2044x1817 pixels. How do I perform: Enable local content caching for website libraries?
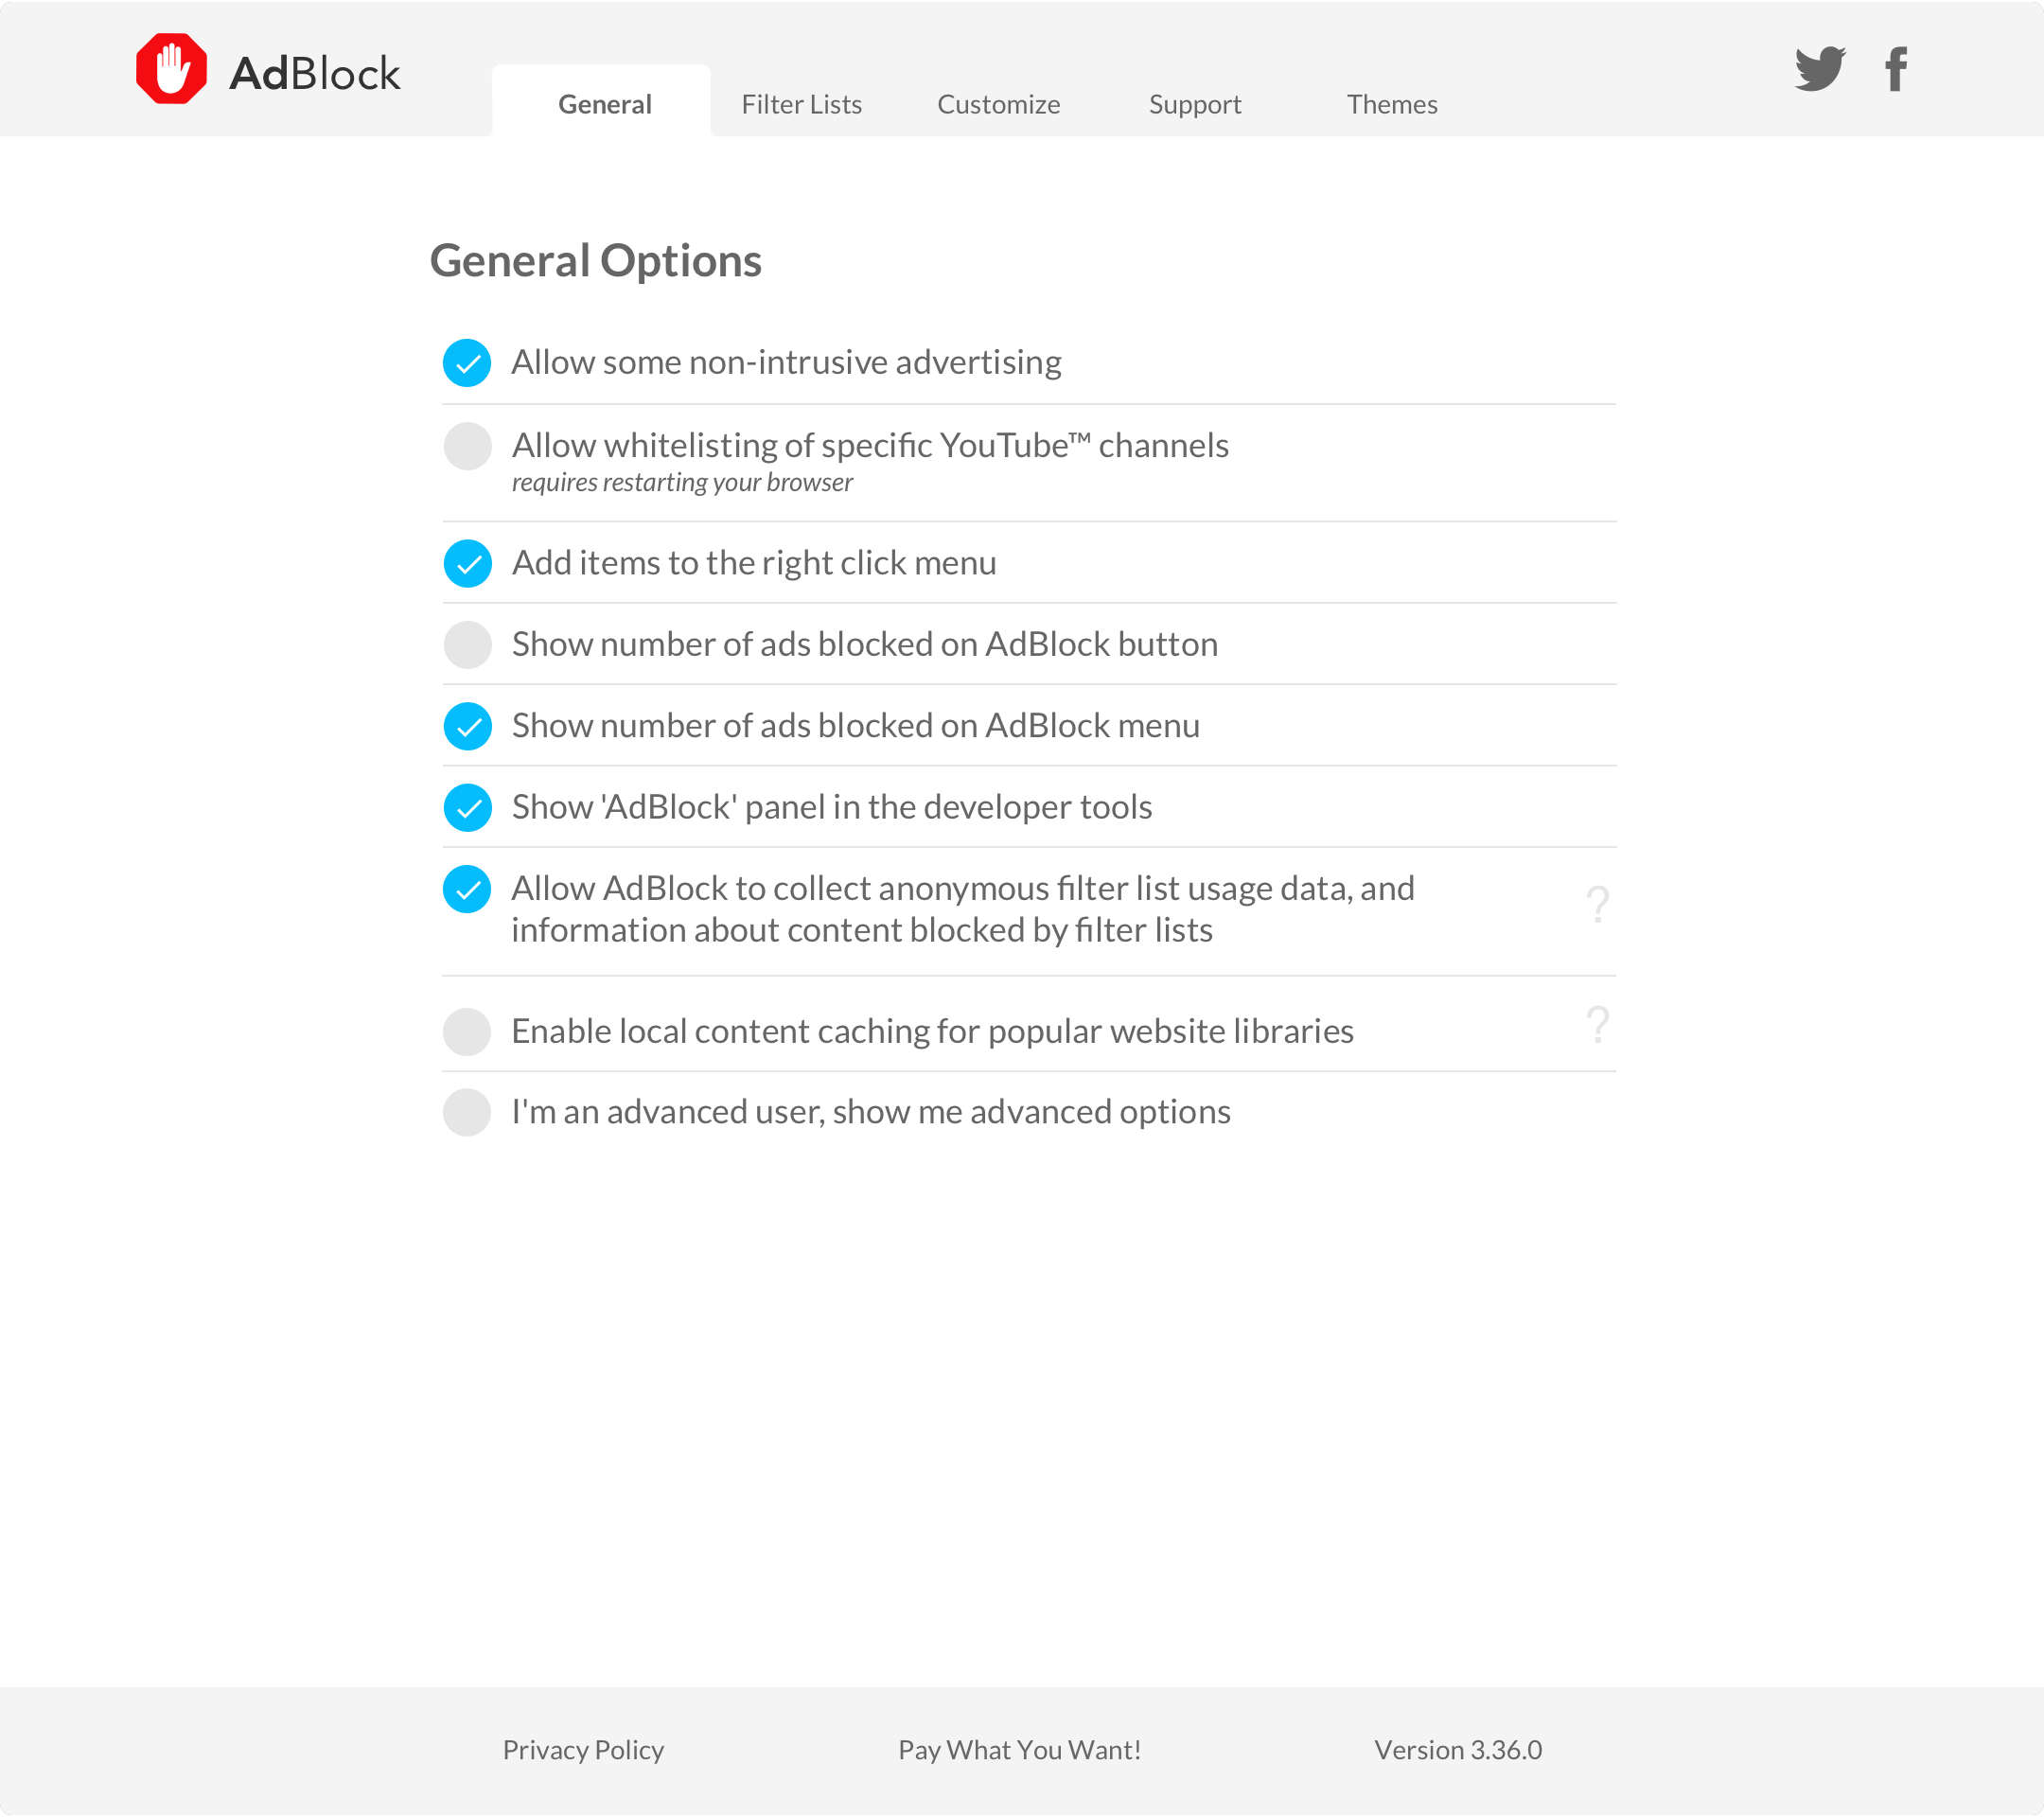[467, 1032]
